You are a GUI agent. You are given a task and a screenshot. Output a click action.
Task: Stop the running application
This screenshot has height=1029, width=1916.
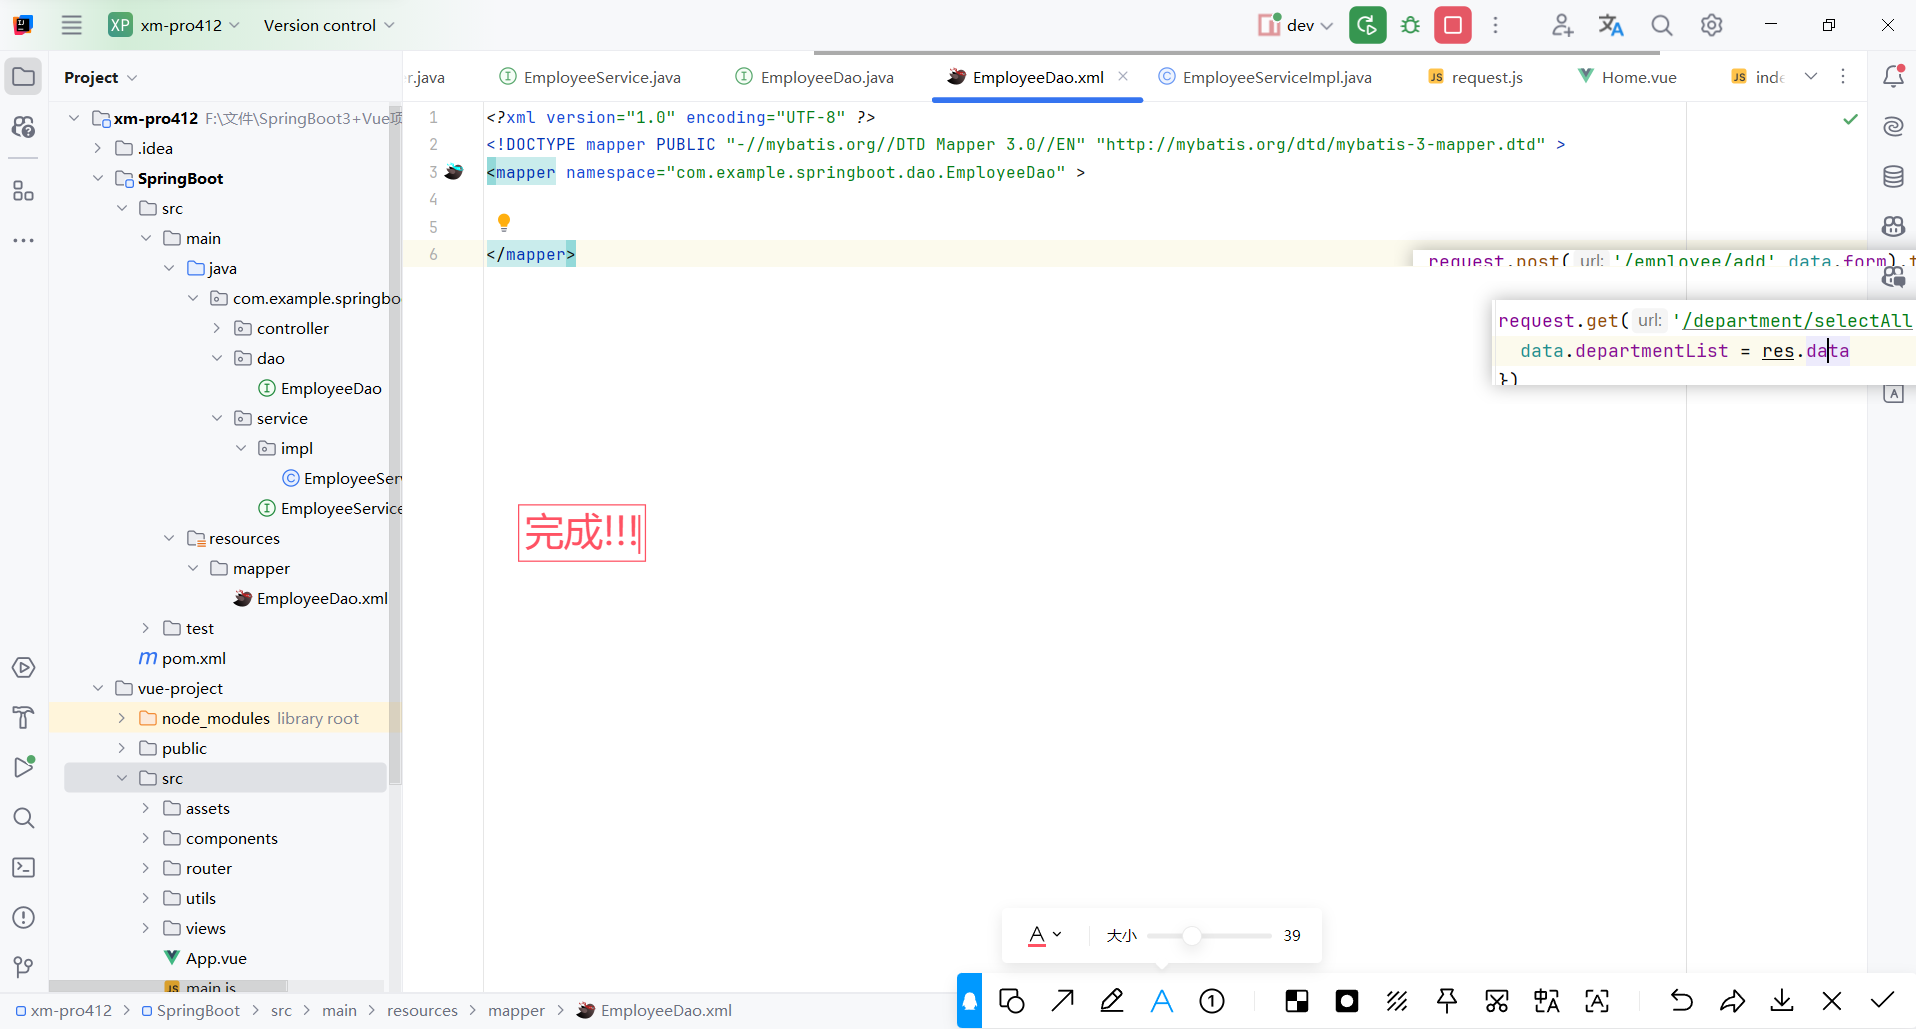point(1453,25)
